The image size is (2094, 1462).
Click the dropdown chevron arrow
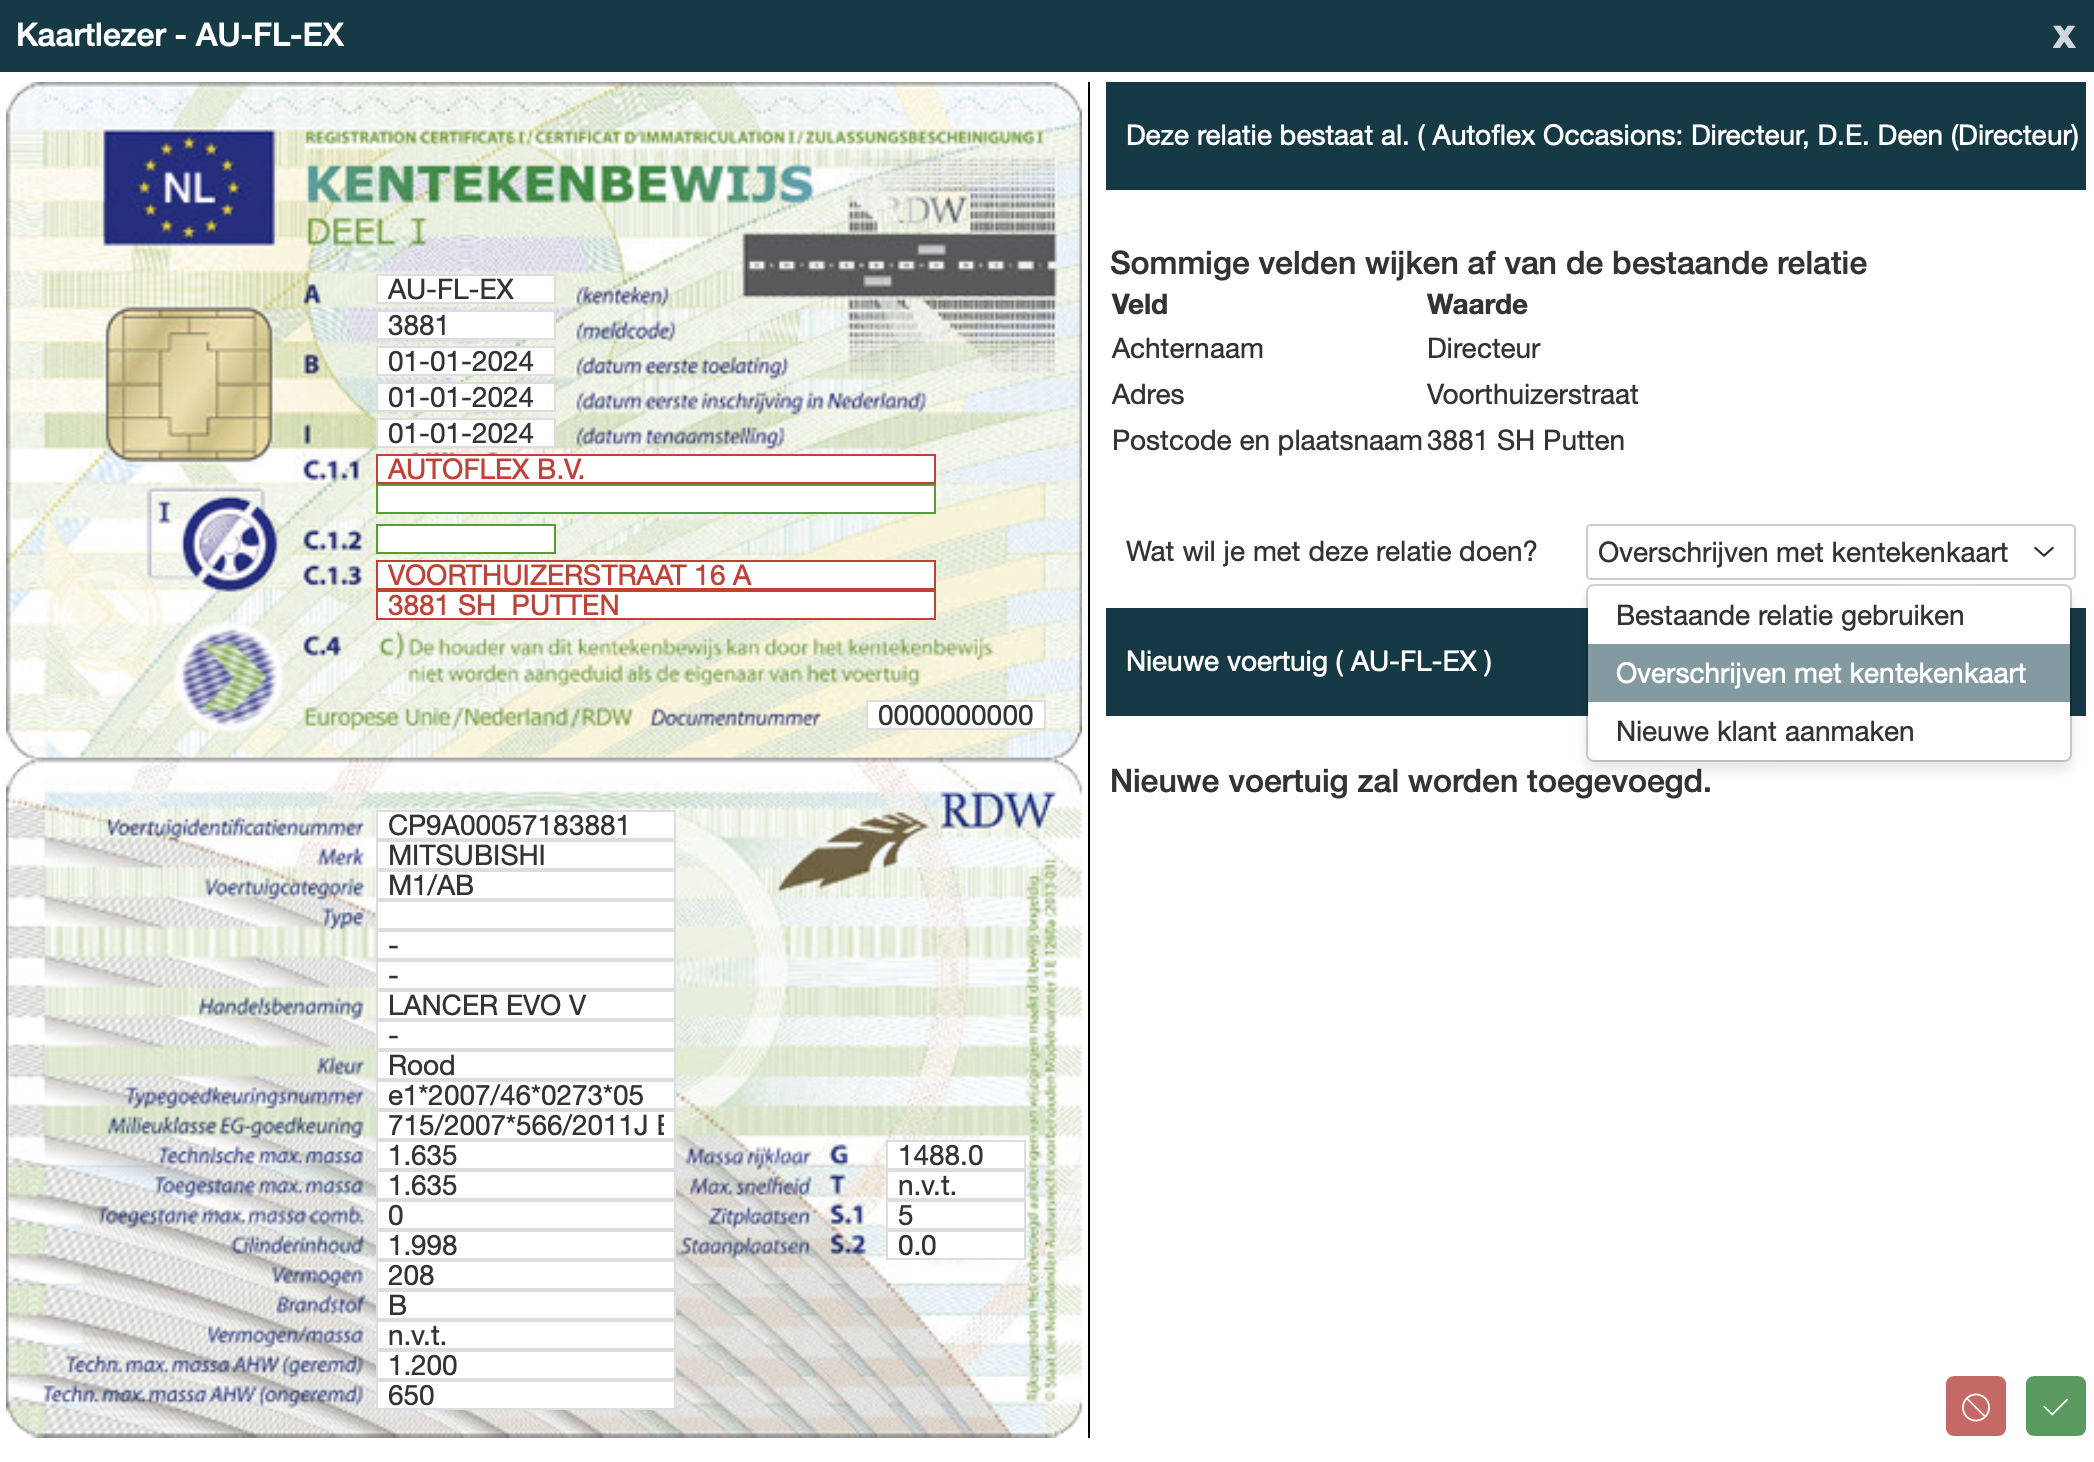[2044, 552]
